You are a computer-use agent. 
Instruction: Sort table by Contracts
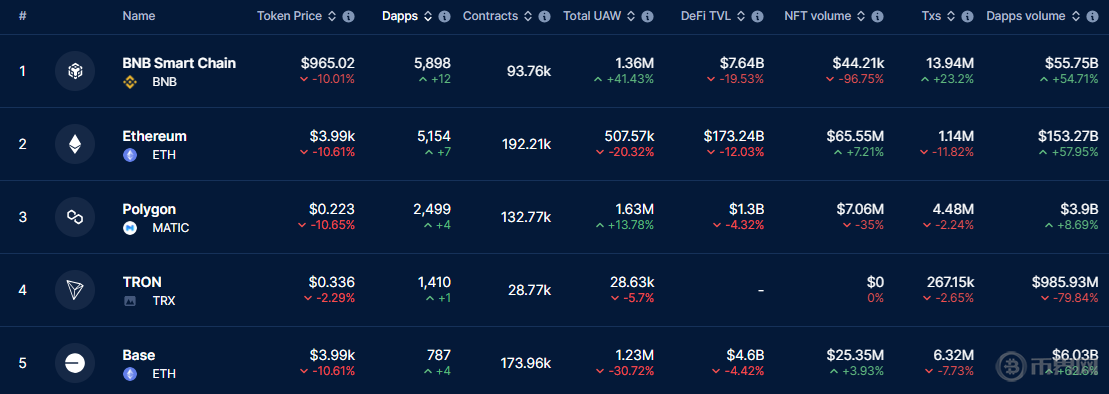(528, 16)
